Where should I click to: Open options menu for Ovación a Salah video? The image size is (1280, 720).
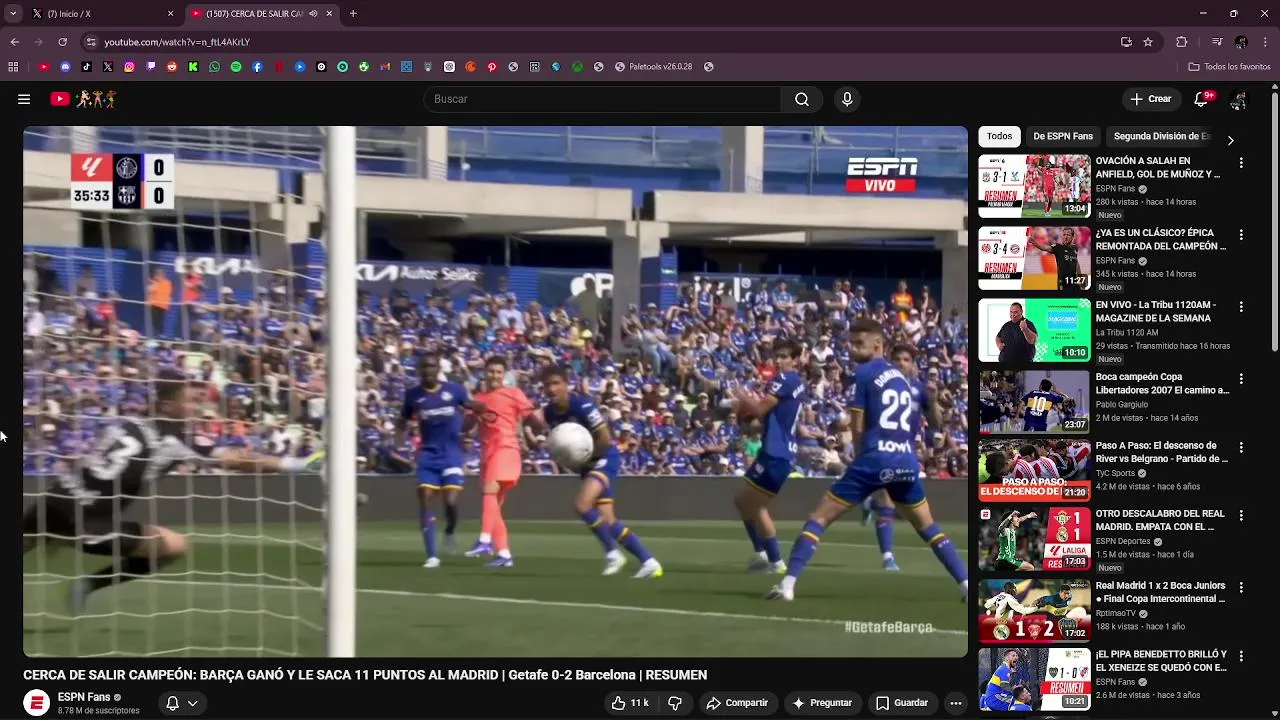(1241, 163)
